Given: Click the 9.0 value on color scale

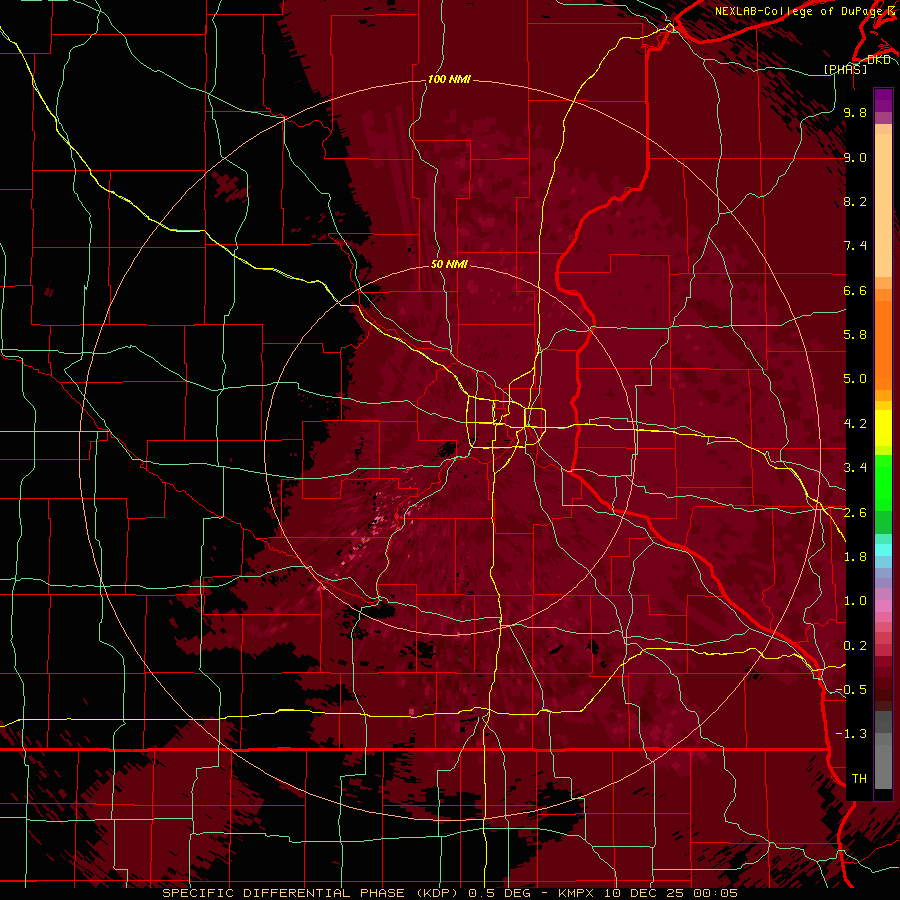Looking at the screenshot, I should pos(855,157).
